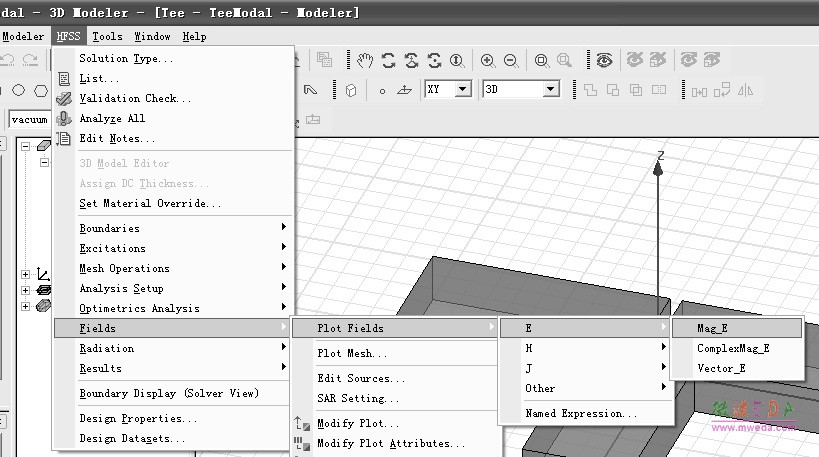Open the Tools menu
Image resolution: width=819 pixels, height=457 pixels.
(107, 37)
